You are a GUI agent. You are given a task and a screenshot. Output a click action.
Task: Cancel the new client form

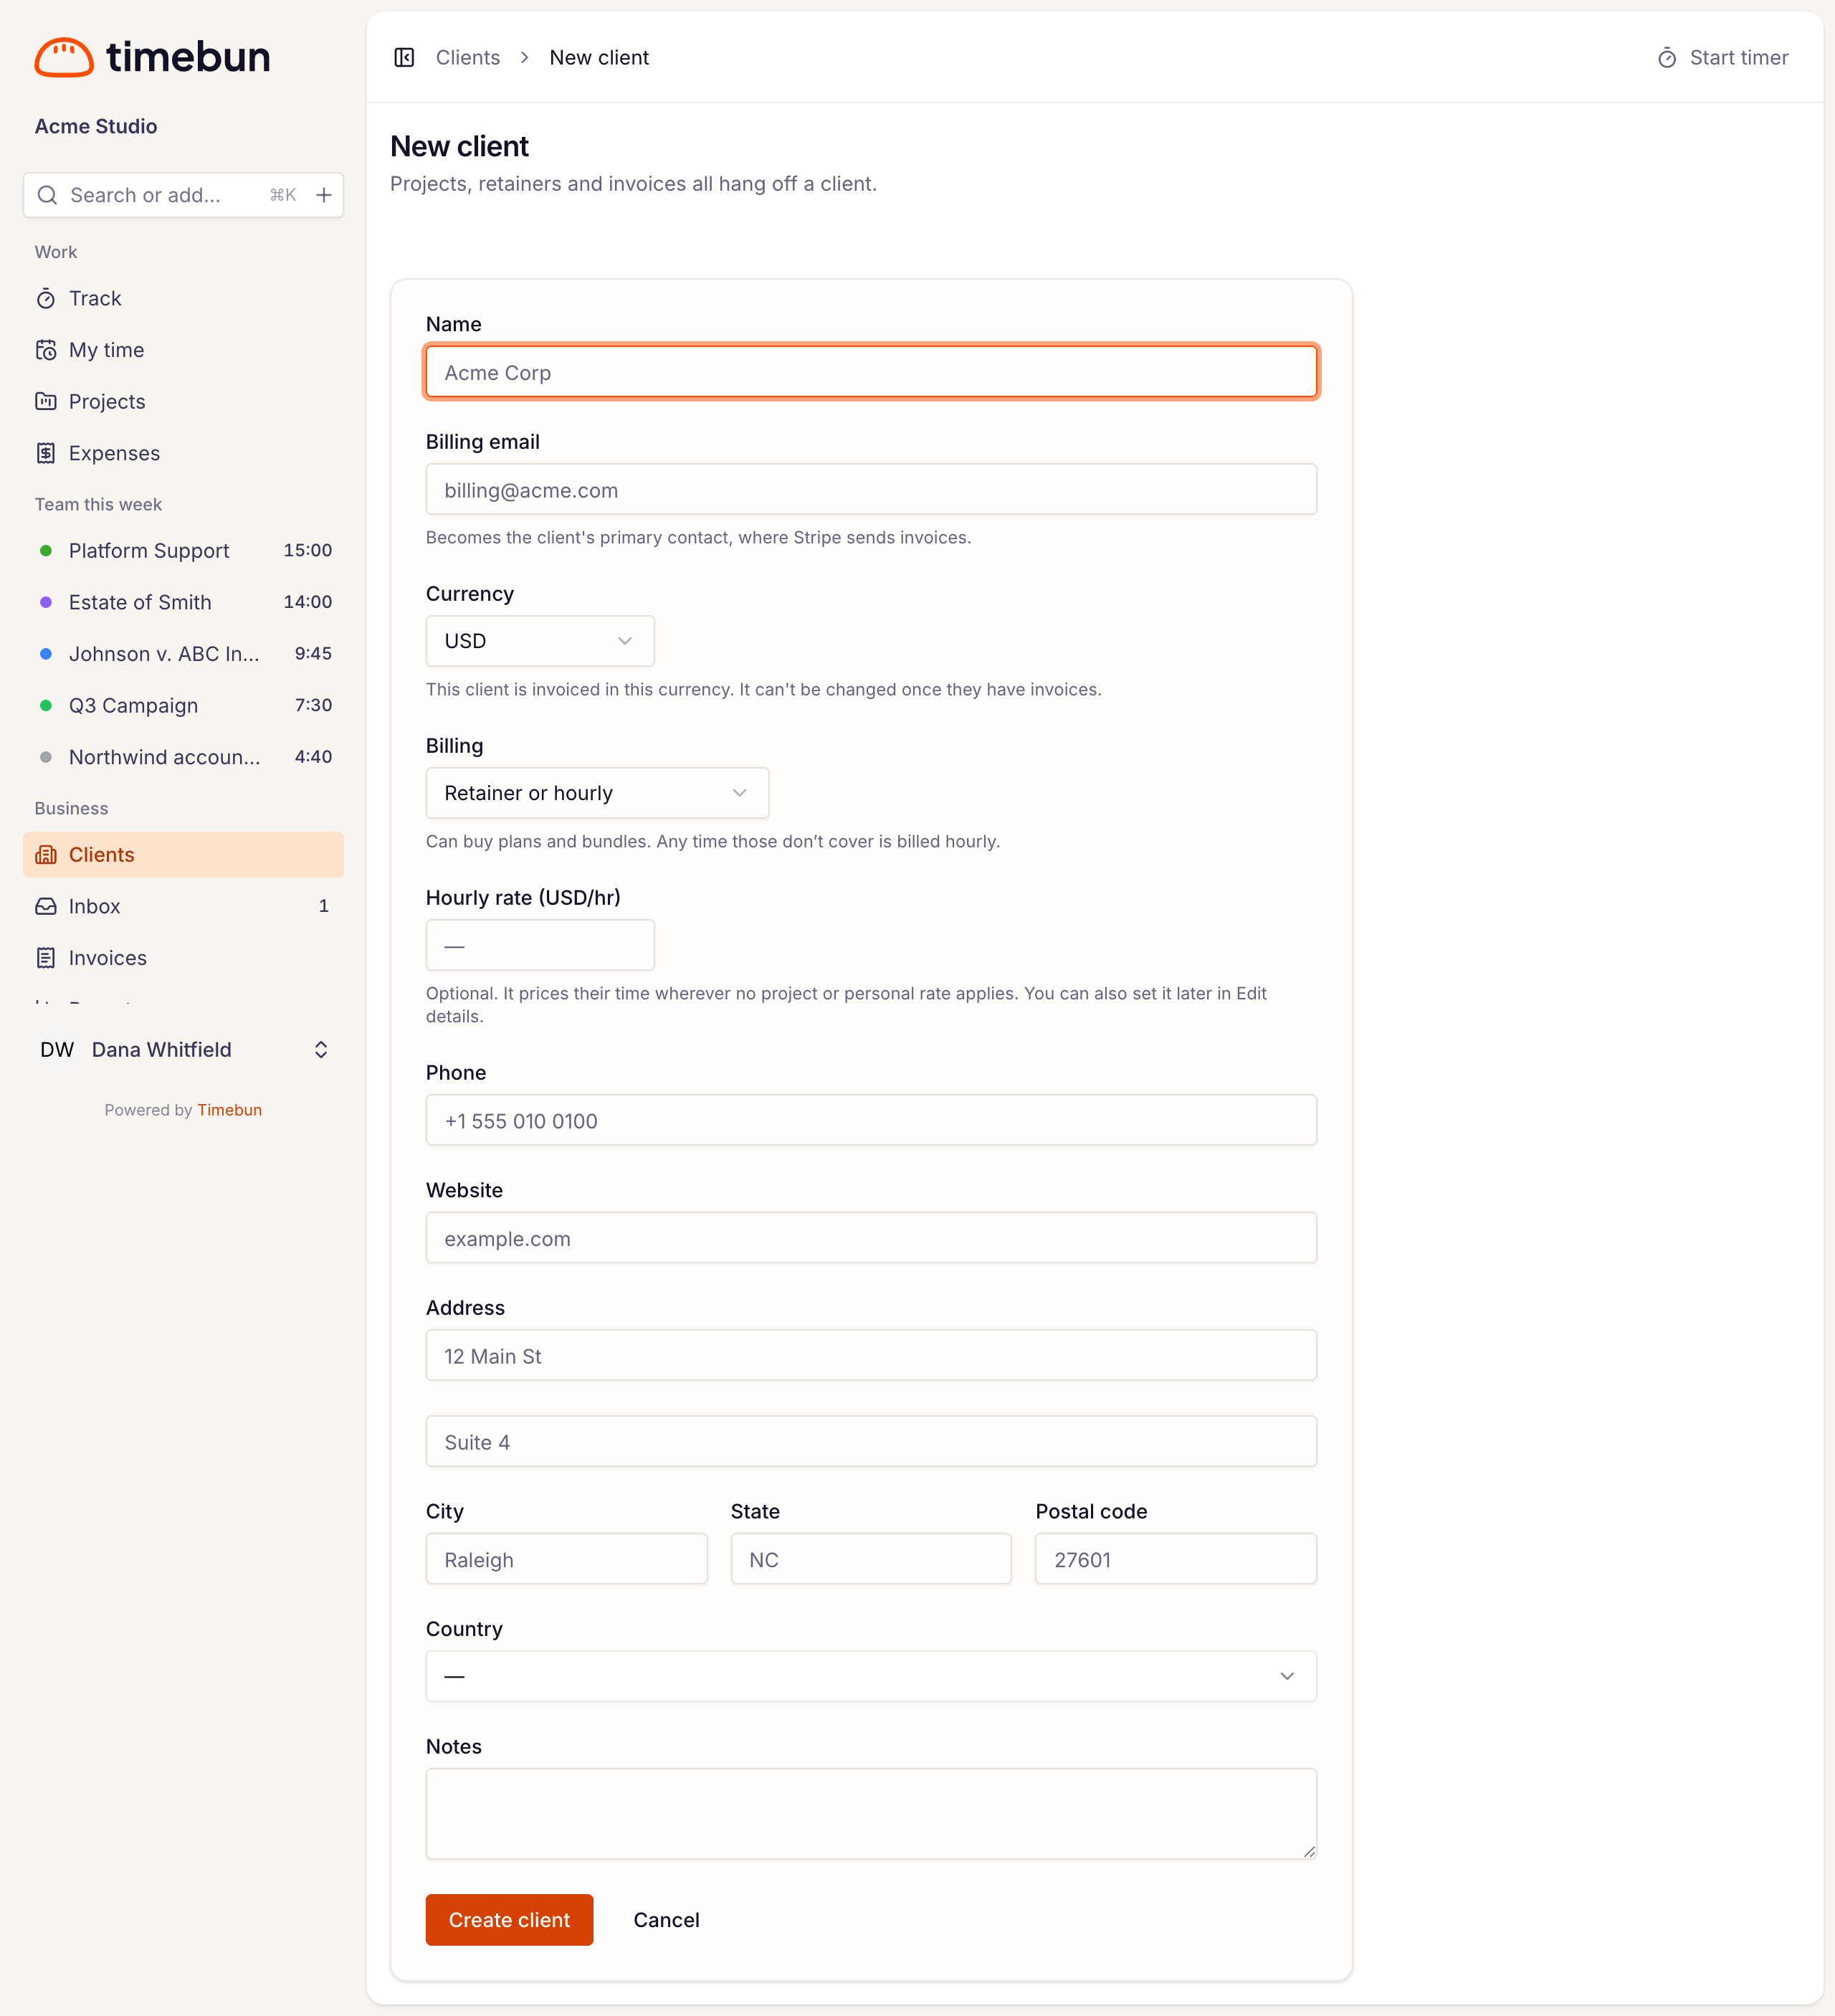pos(666,1920)
